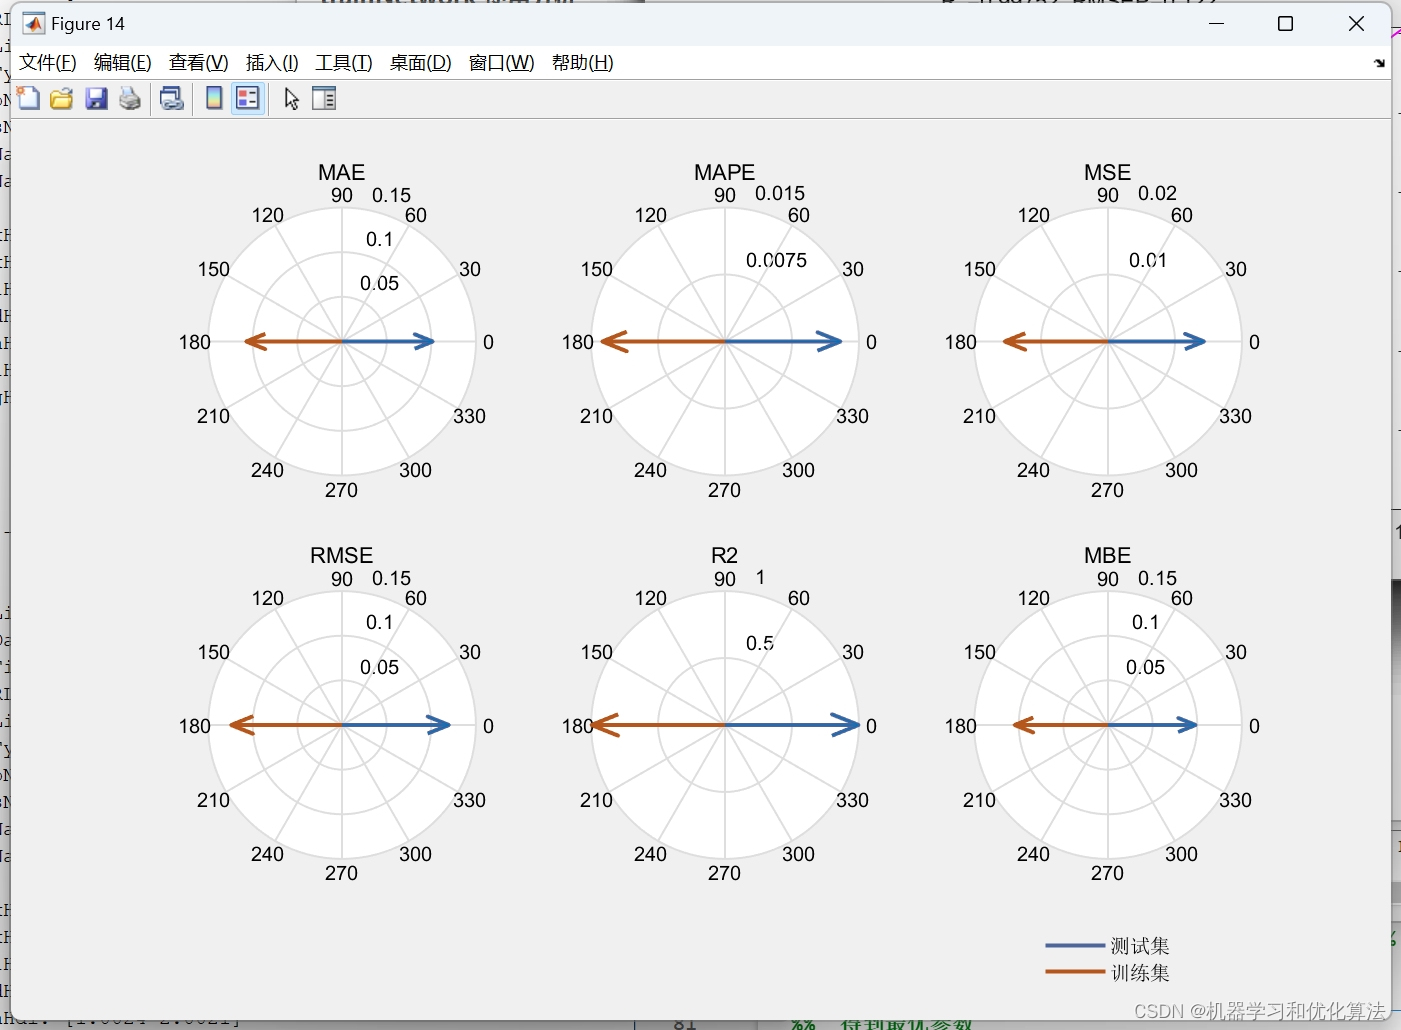Insert a colorbar with the colorbar icon
1401x1030 pixels.
(x=213, y=98)
